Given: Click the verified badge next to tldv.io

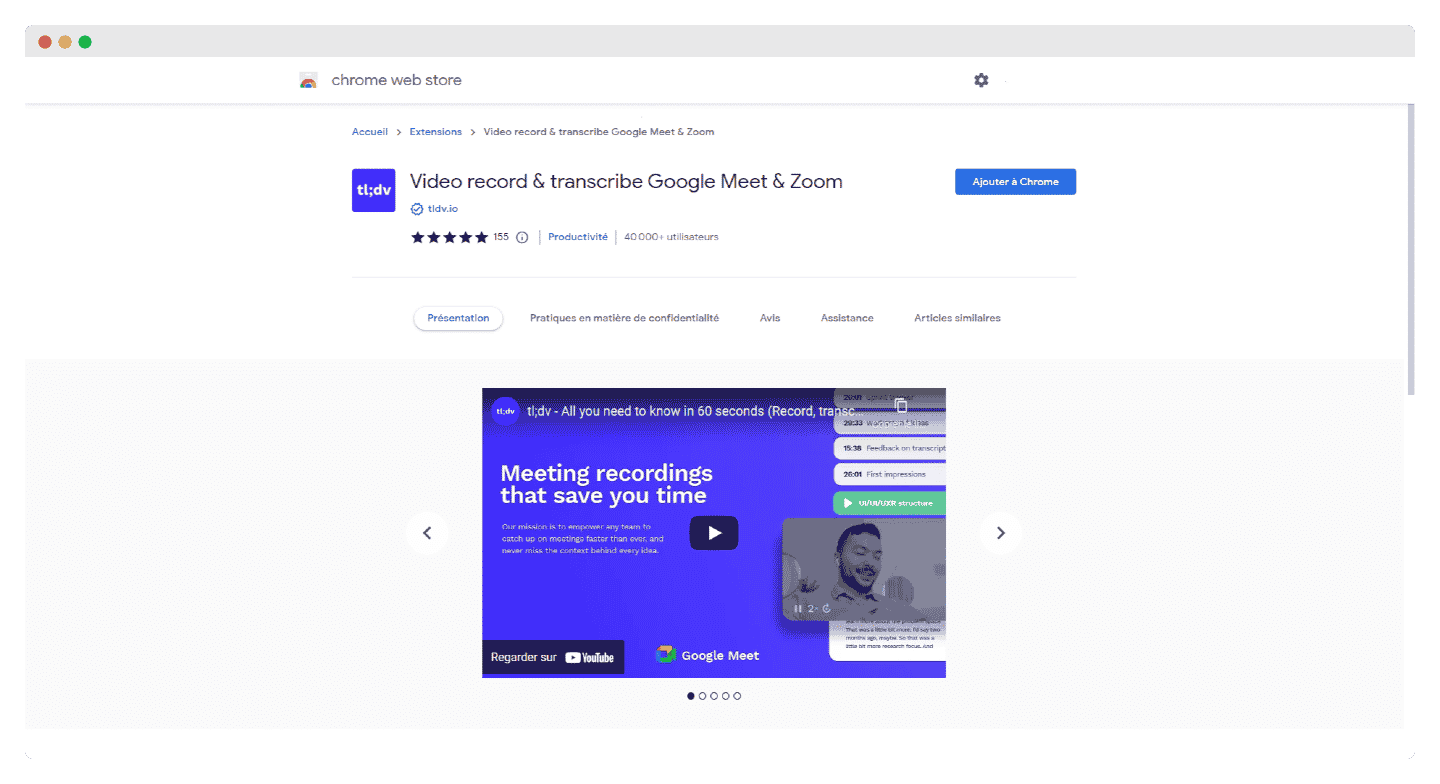Looking at the screenshot, I should [x=417, y=209].
